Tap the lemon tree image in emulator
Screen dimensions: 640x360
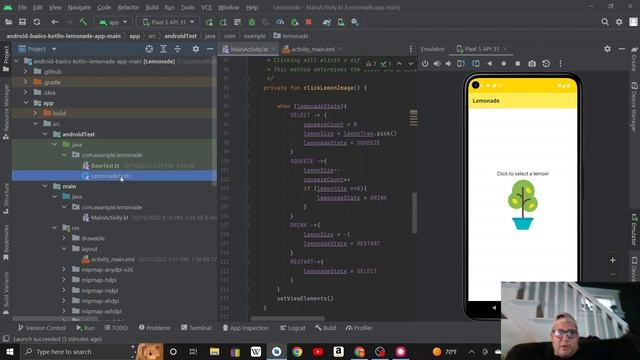[x=522, y=205]
